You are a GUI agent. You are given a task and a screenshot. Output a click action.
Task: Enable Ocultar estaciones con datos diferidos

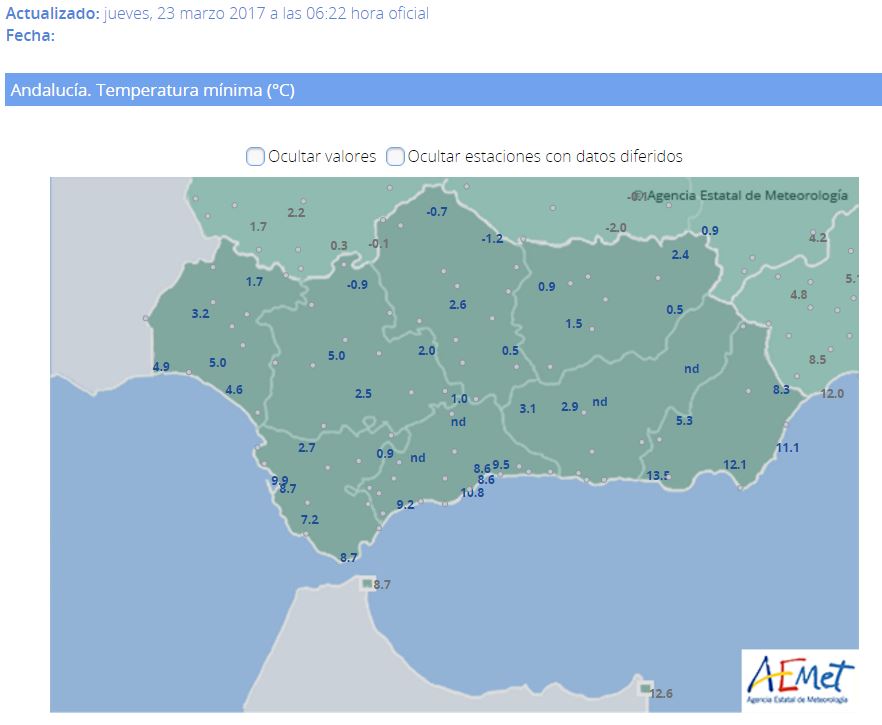pyautogui.click(x=396, y=156)
